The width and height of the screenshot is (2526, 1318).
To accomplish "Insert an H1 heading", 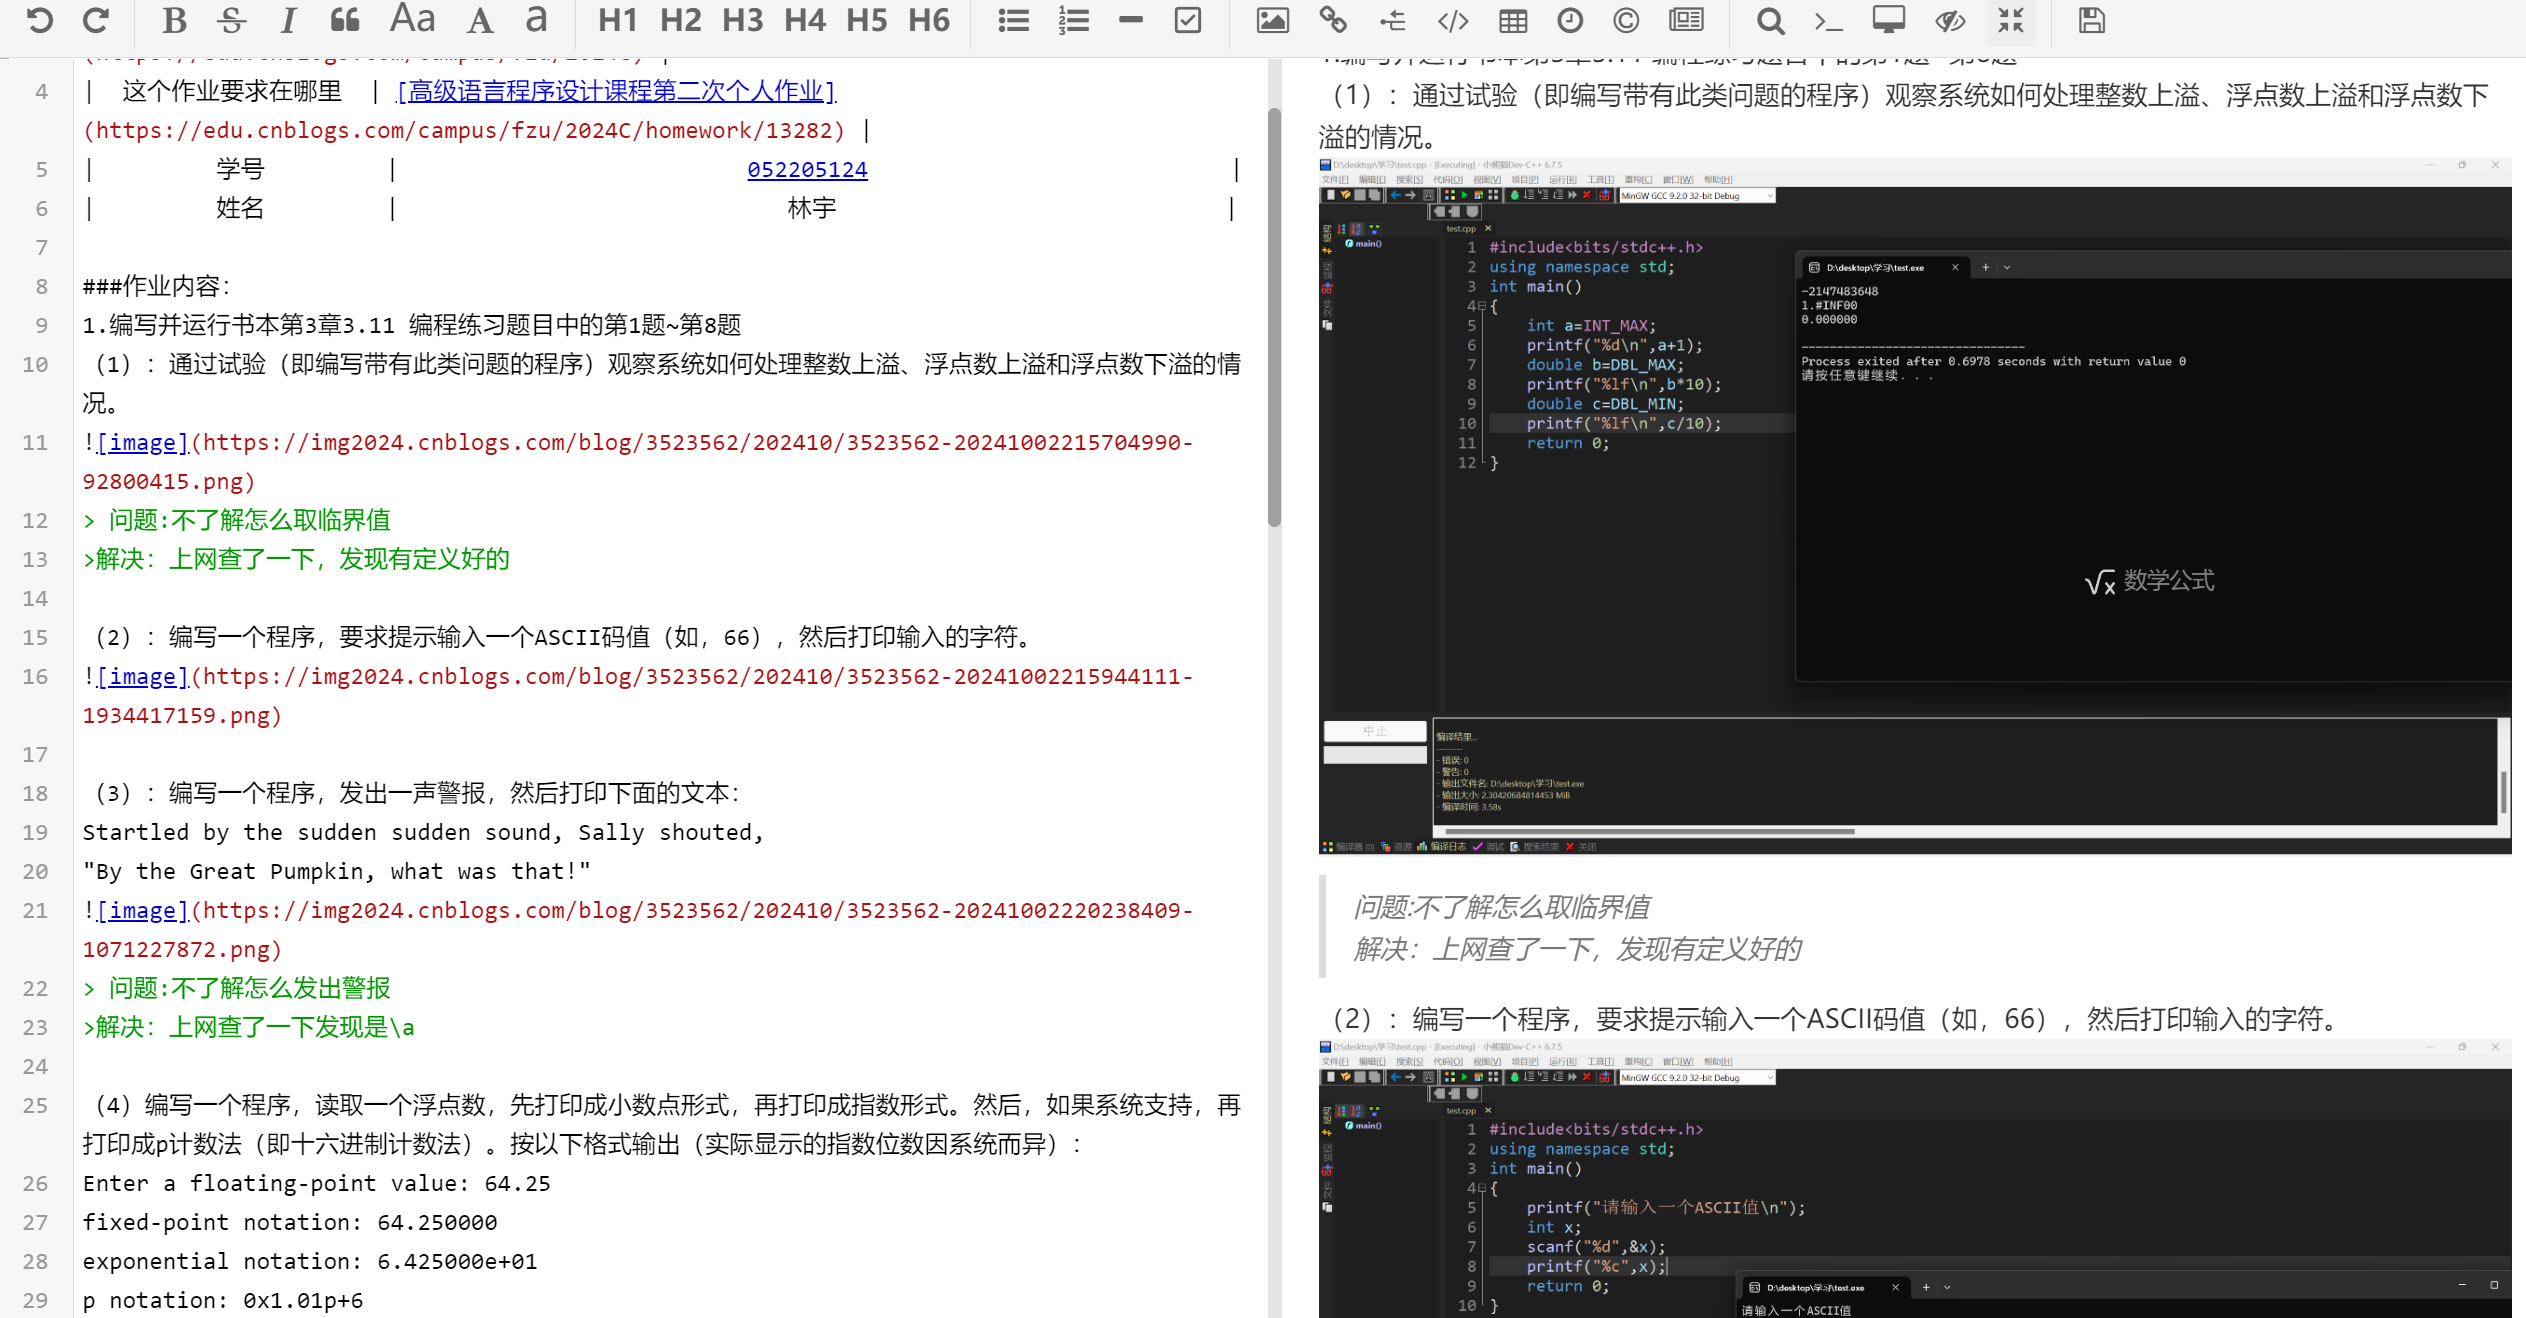I will pyautogui.click(x=617, y=20).
